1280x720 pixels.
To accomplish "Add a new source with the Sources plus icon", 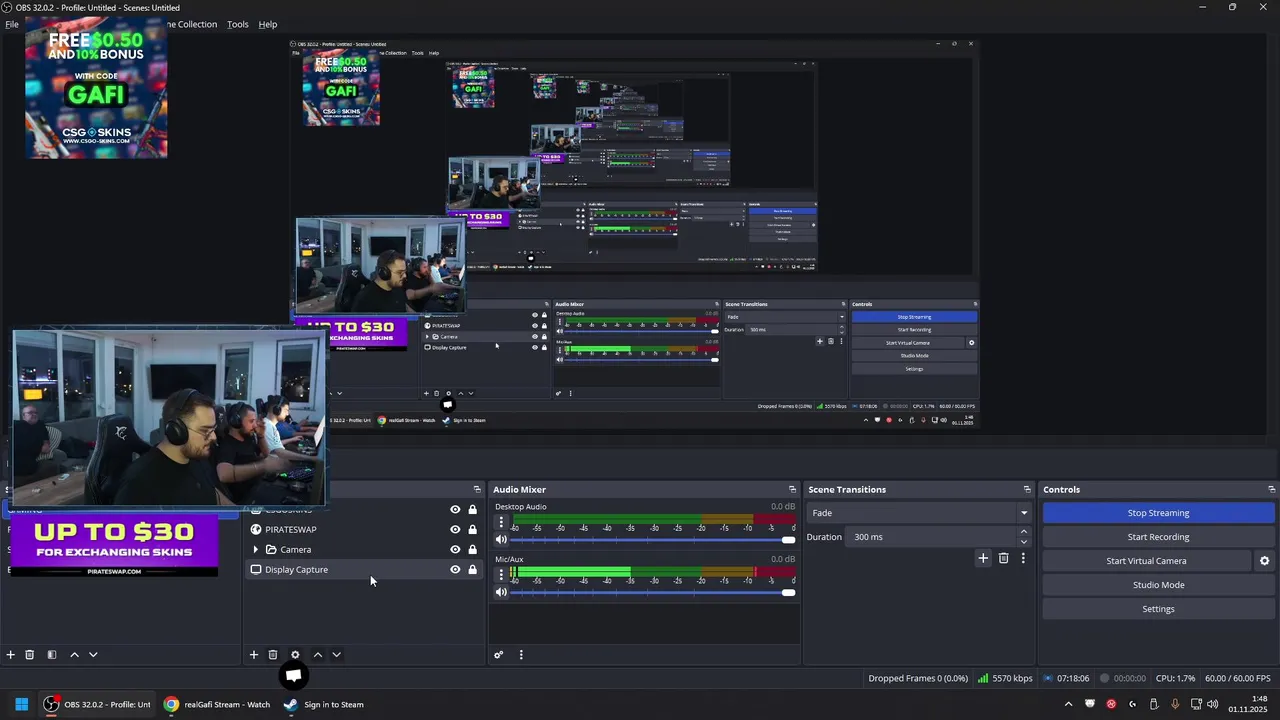I will (x=253, y=655).
